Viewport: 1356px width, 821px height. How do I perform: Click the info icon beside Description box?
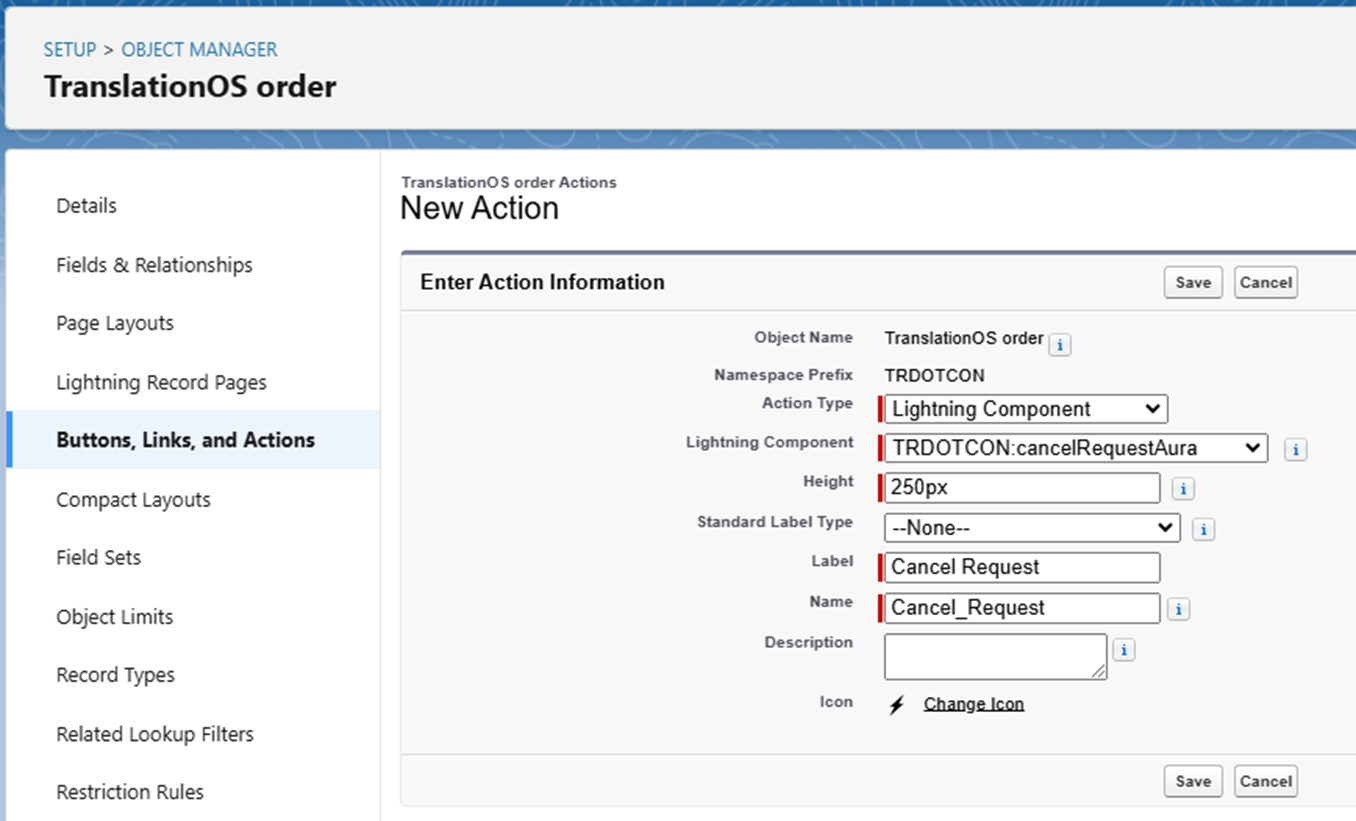[x=1124, y=650]
